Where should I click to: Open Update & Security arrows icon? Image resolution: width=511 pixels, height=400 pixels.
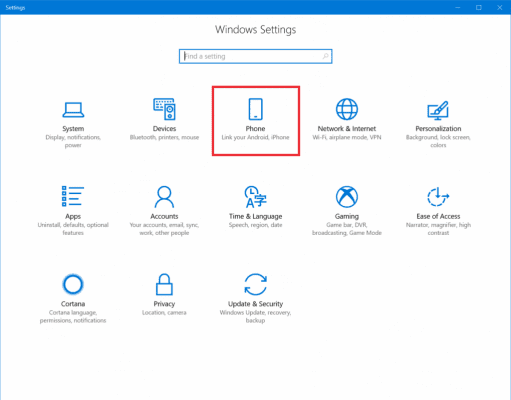[255, 284]
